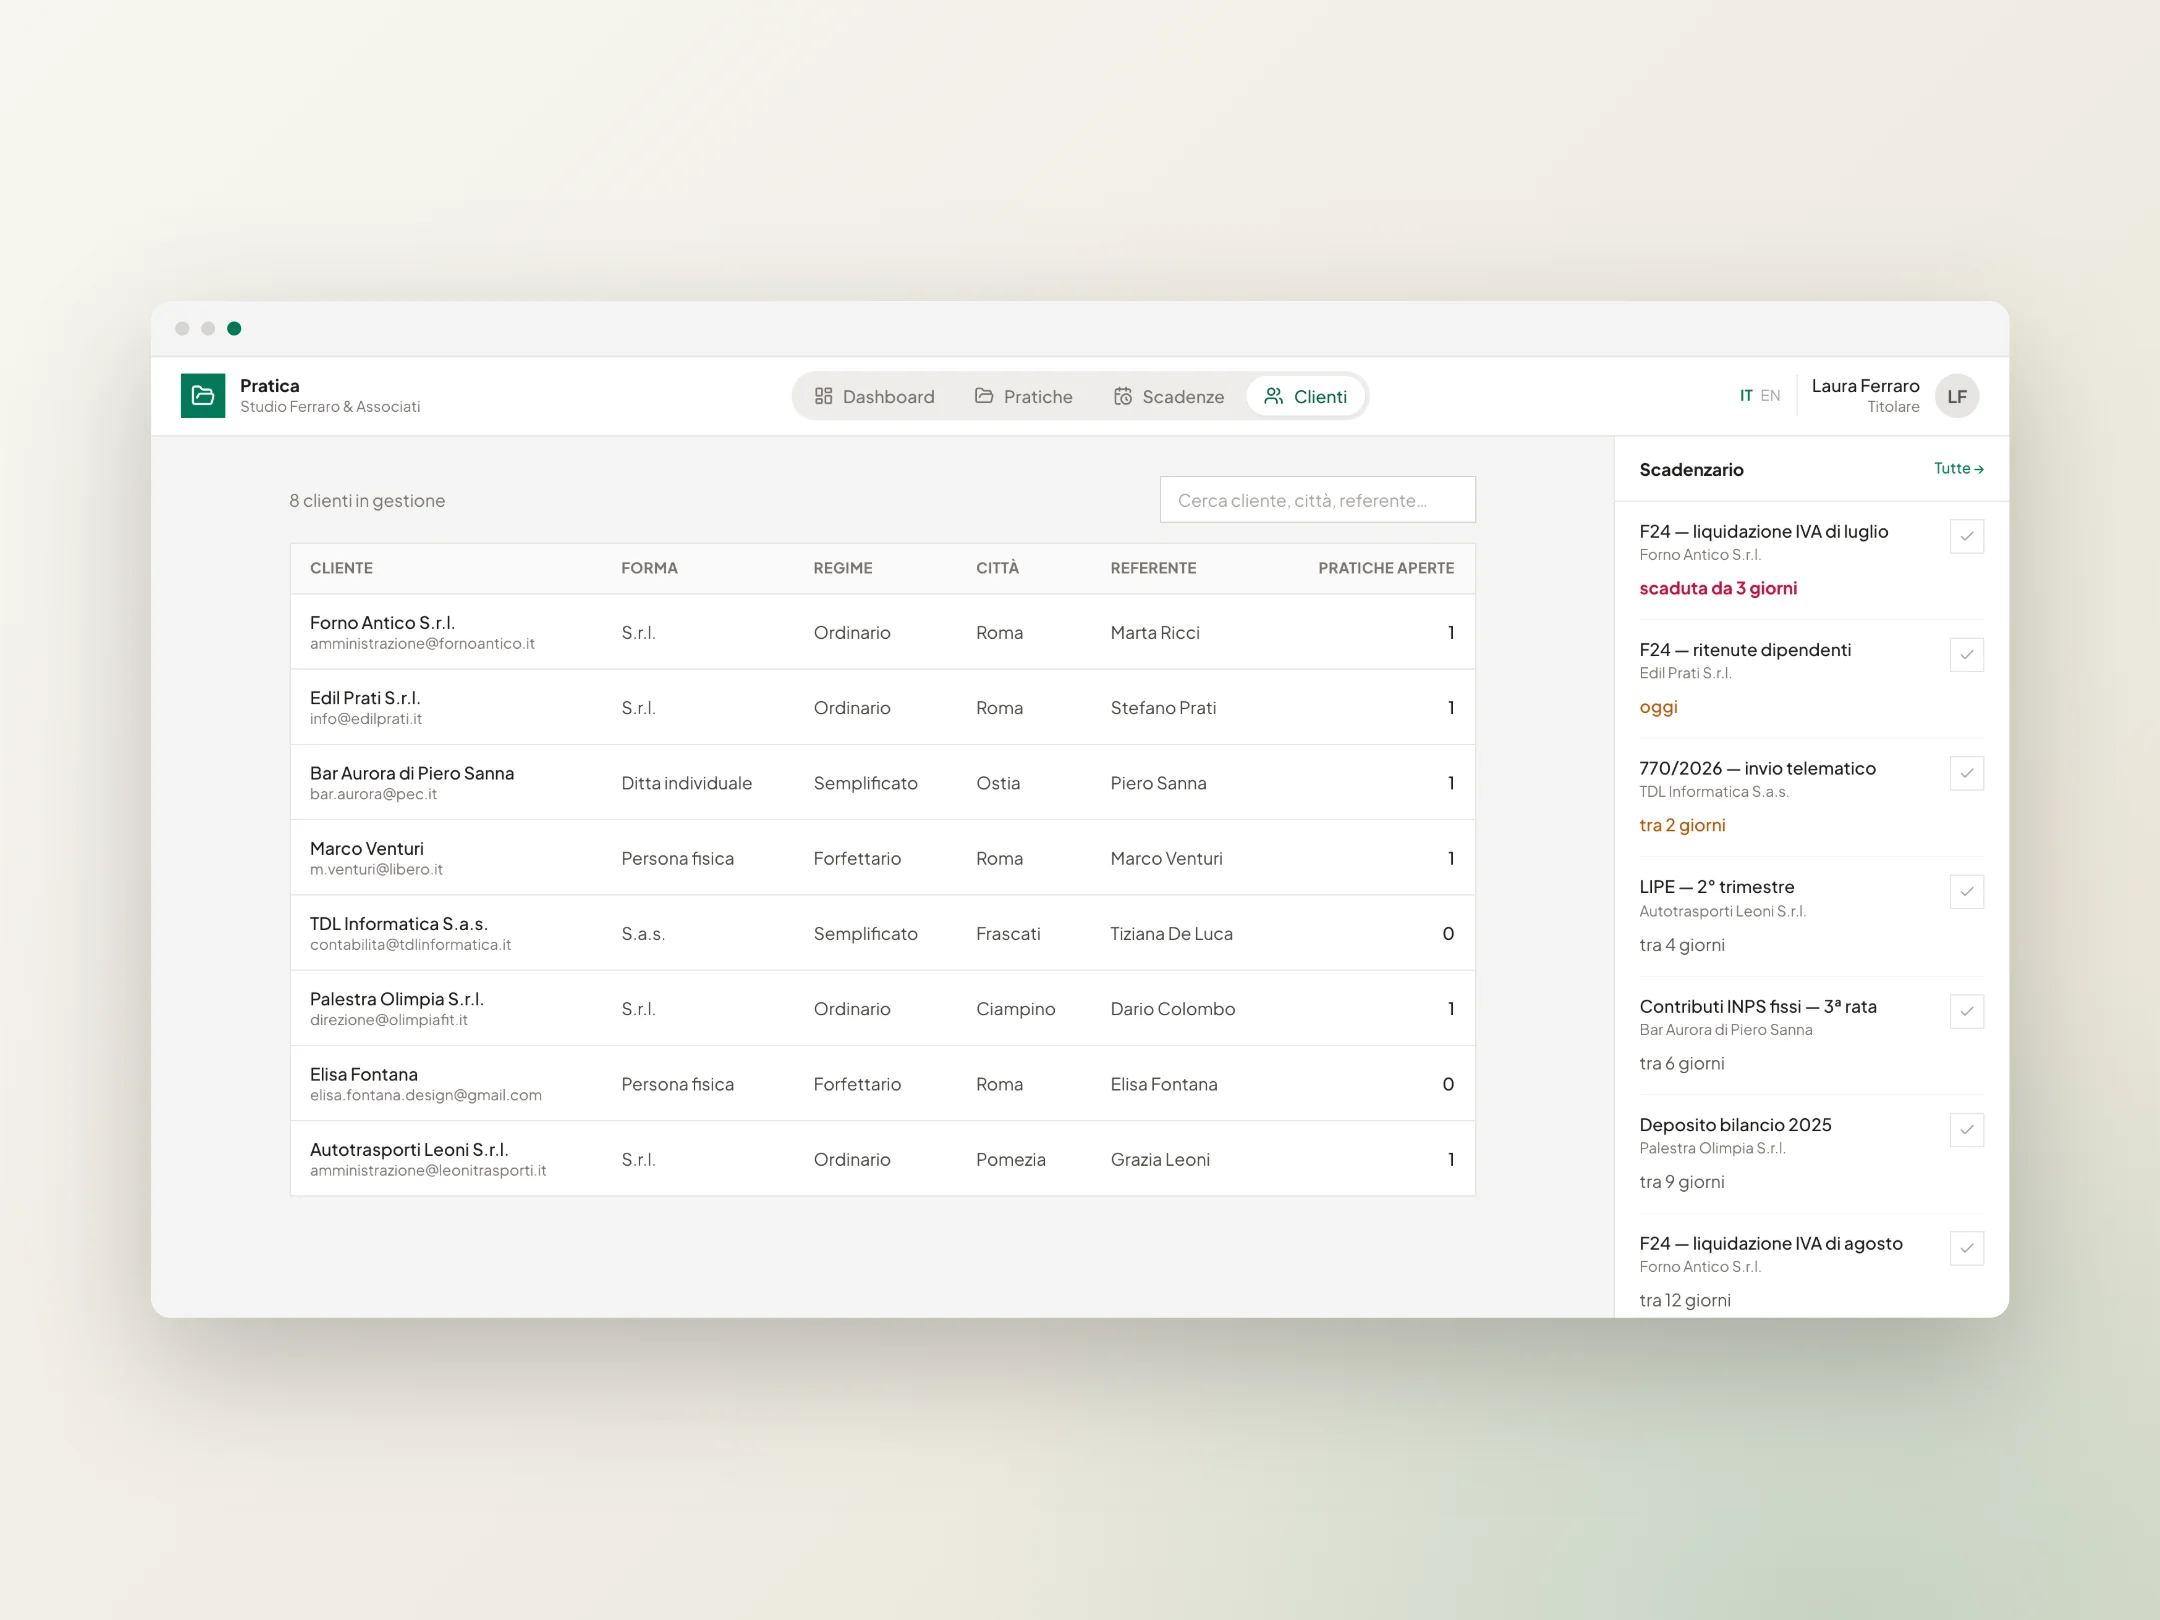Click the green Pratica folder logo
2160x1620 pixels.
coord(203,396)
